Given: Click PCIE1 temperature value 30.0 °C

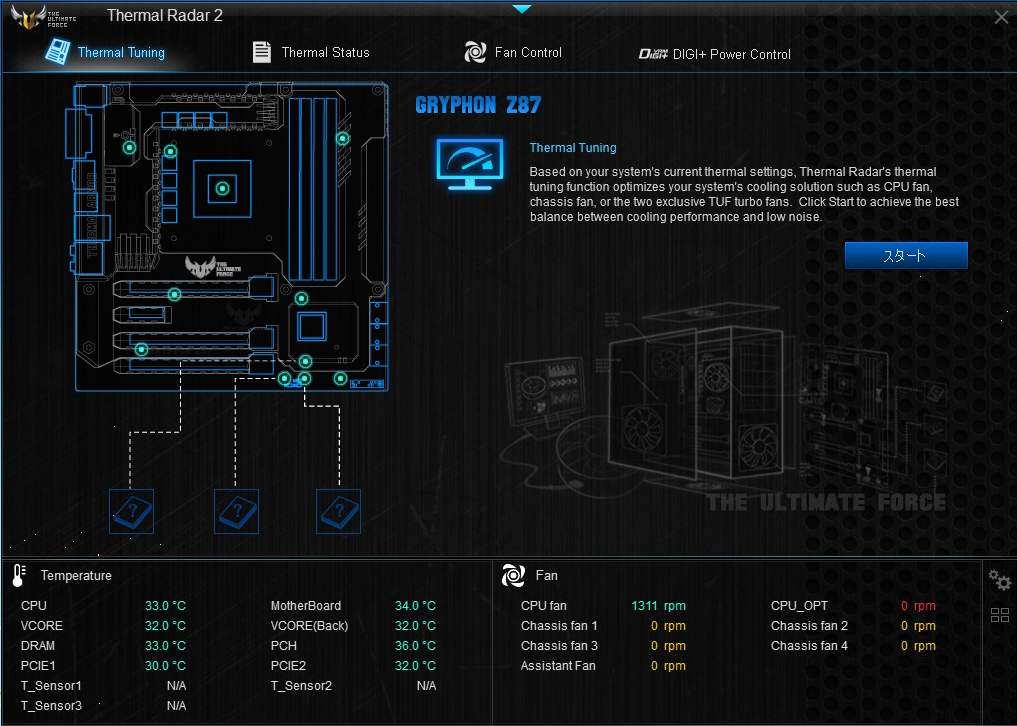Looking at the screenshot, I should click(x=165, y=666).
